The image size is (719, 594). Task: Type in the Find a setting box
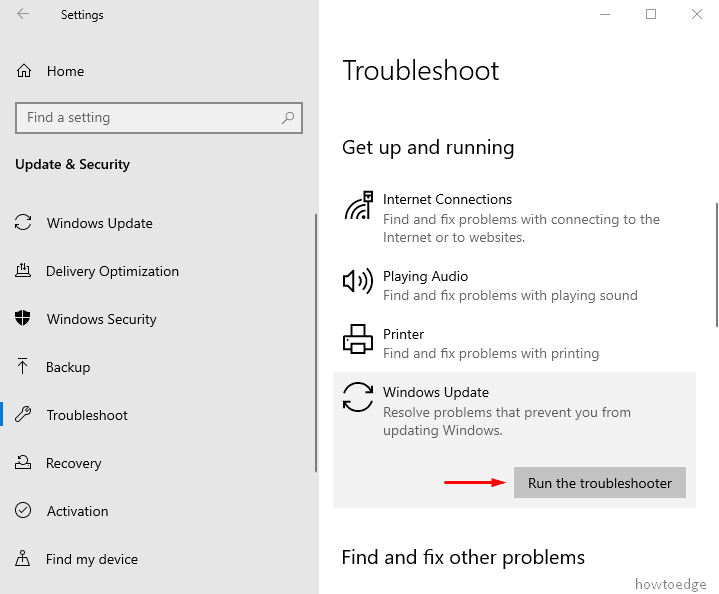click(x=148, y=118)
